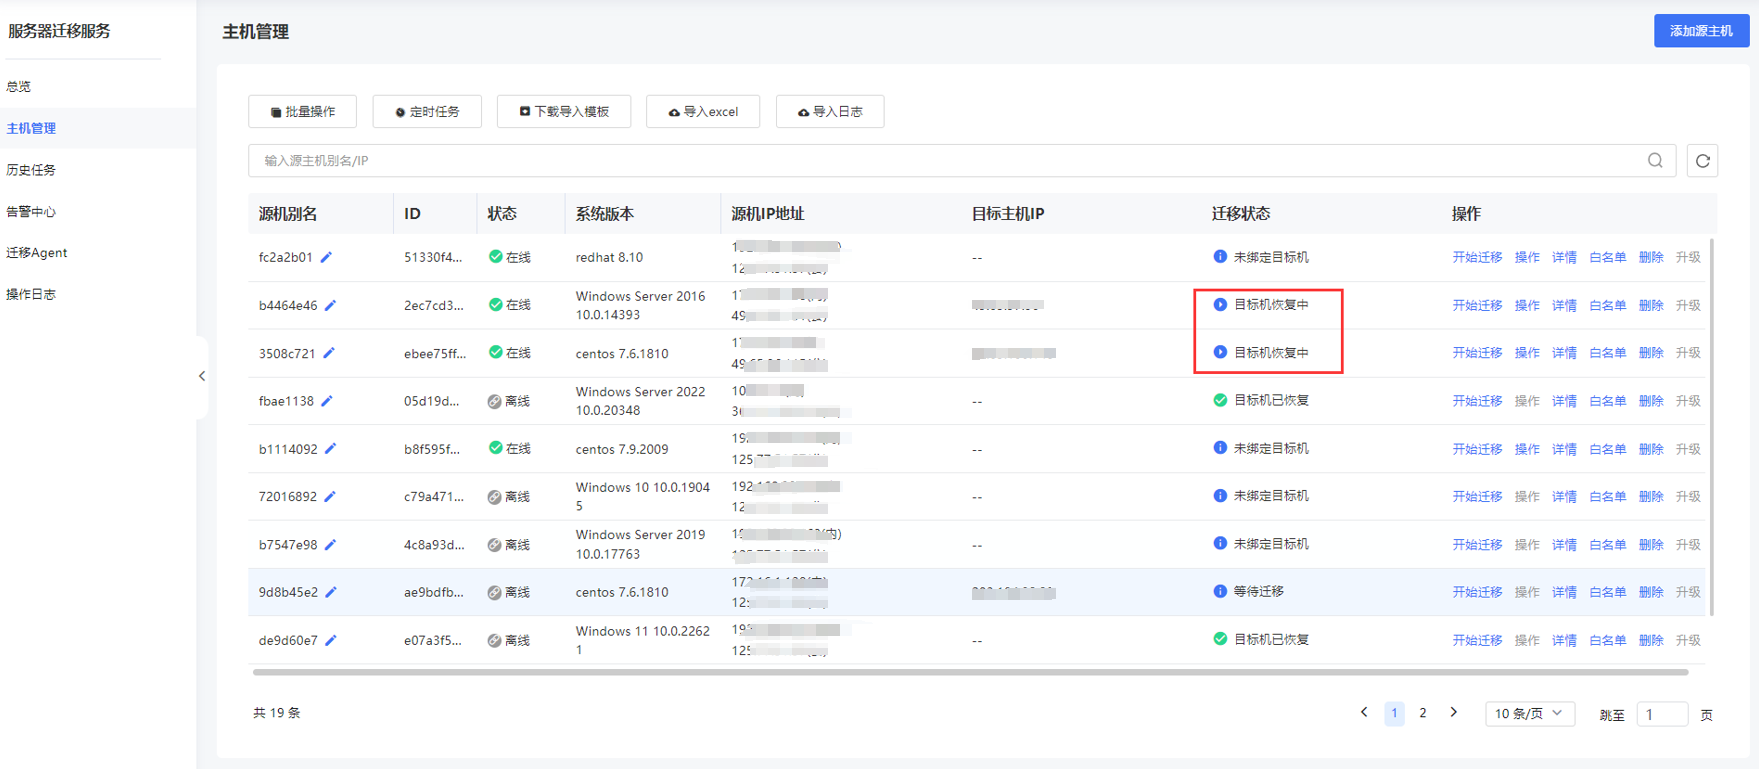The height and width of the screenshot is (769, 1759).
Task: Click 等待迁移 status text
Action: [1258, 591]
